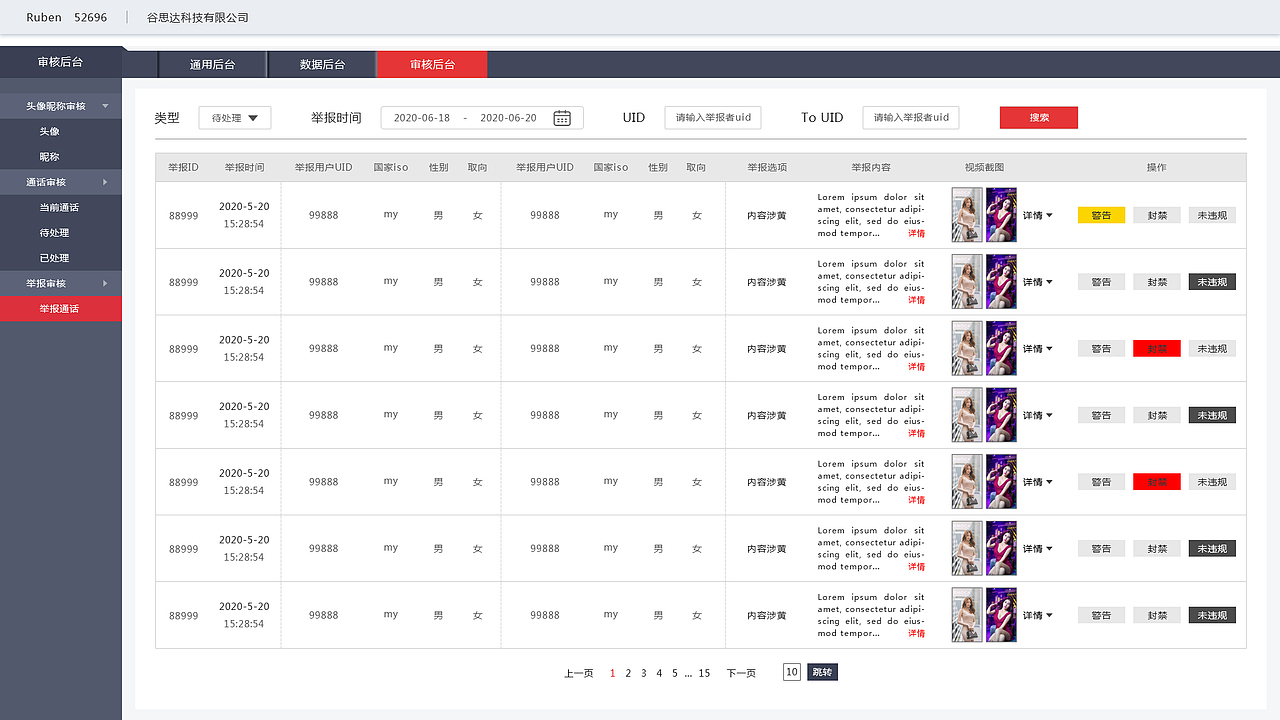Go to 上一页 previous page
1280x720 pixels.
coord(578,673)
